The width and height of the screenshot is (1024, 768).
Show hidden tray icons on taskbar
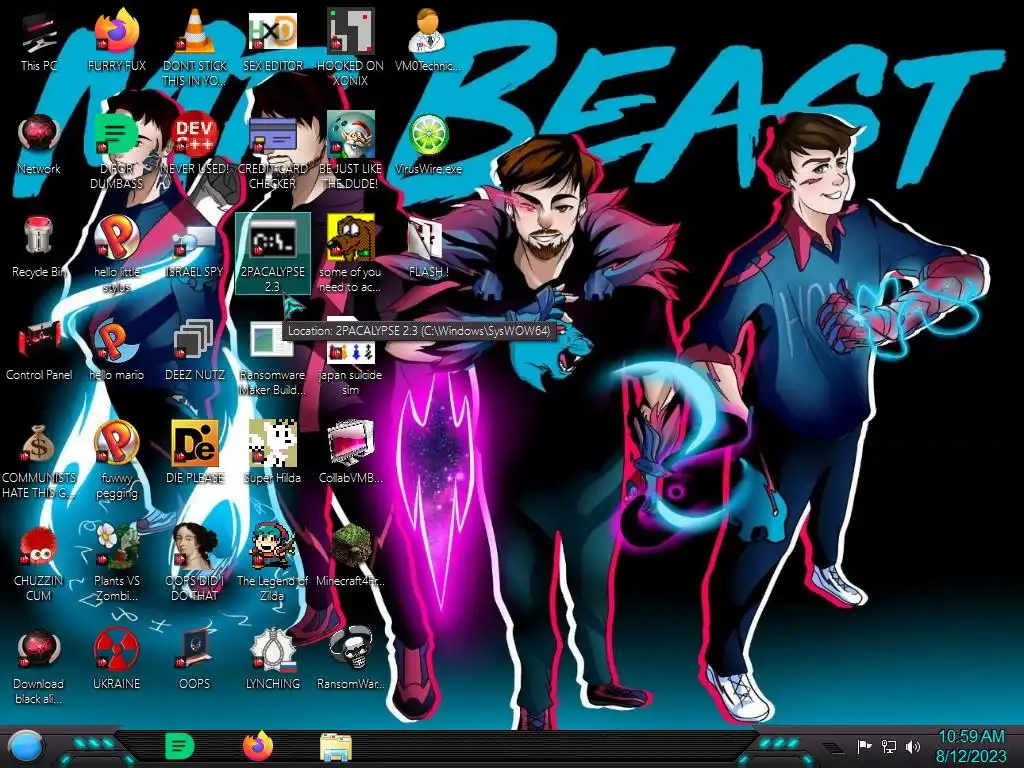(x=833, y=748)
